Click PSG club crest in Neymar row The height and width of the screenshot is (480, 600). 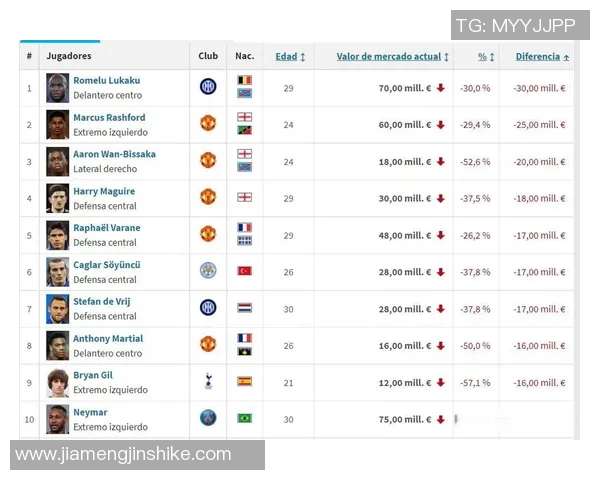[x=208, y=418]
